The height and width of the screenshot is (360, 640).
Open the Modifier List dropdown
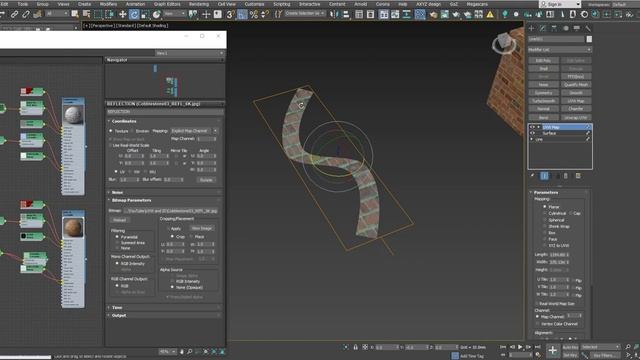tap(560, 49)
